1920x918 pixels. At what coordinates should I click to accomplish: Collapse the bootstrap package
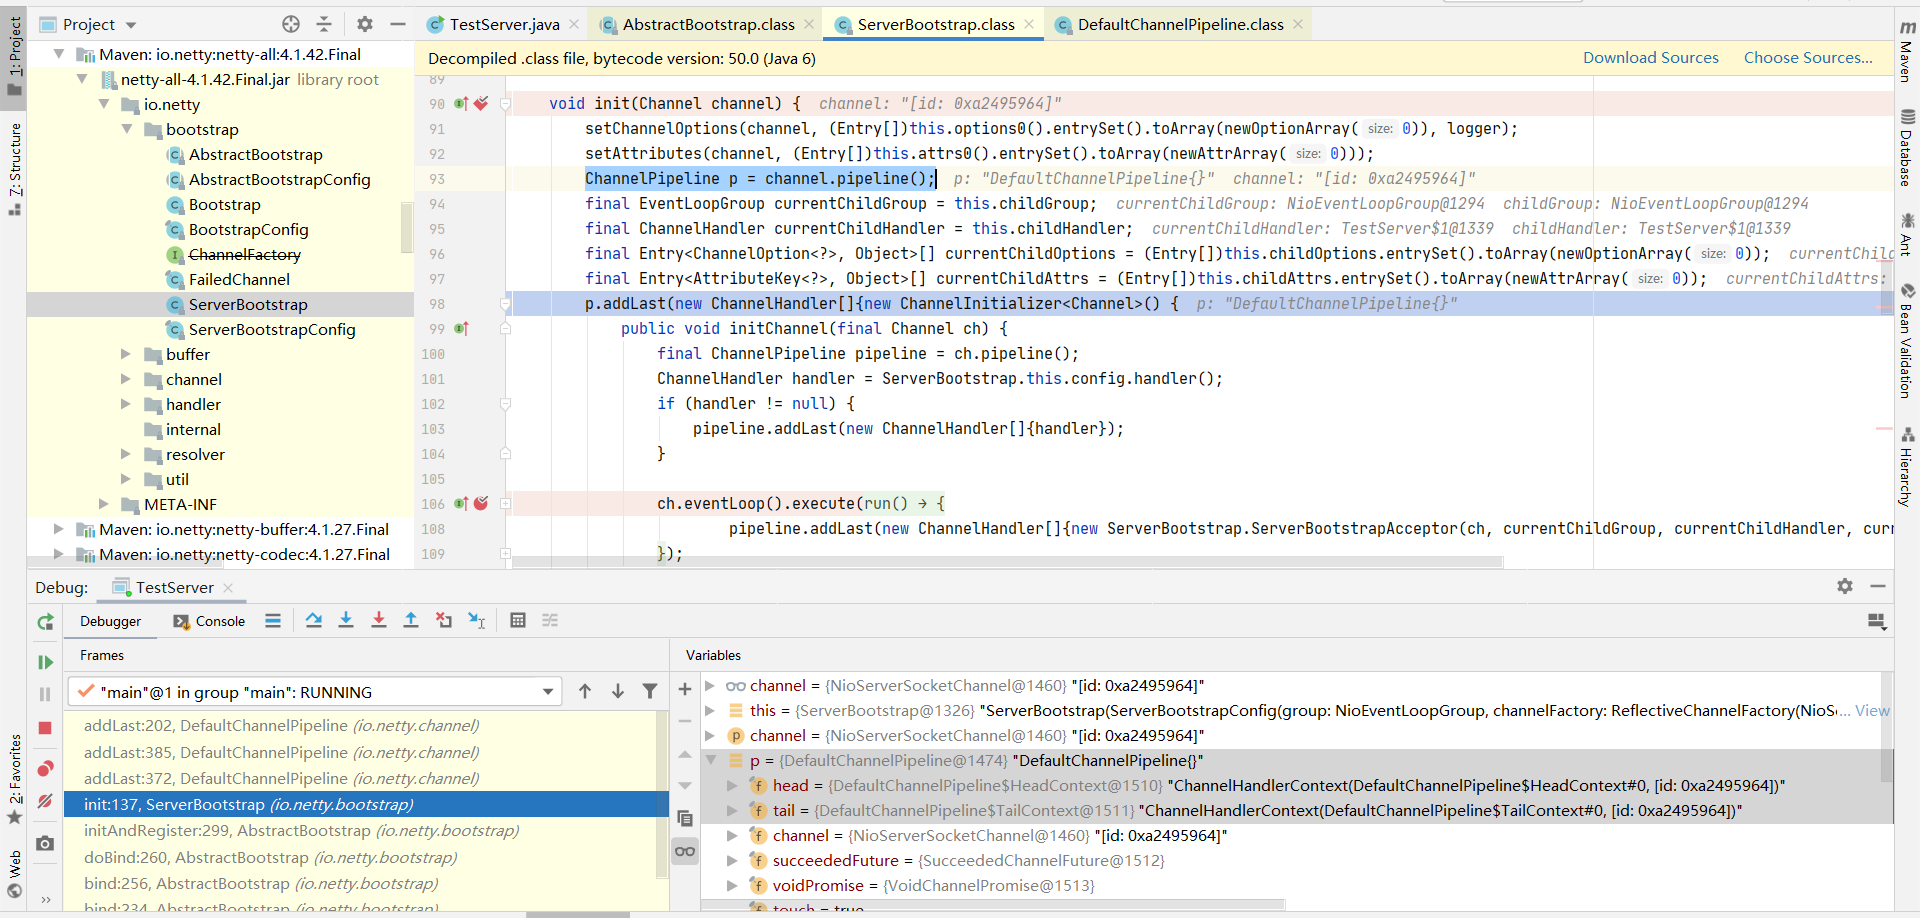pyautogui.click(x=127, y=129)
